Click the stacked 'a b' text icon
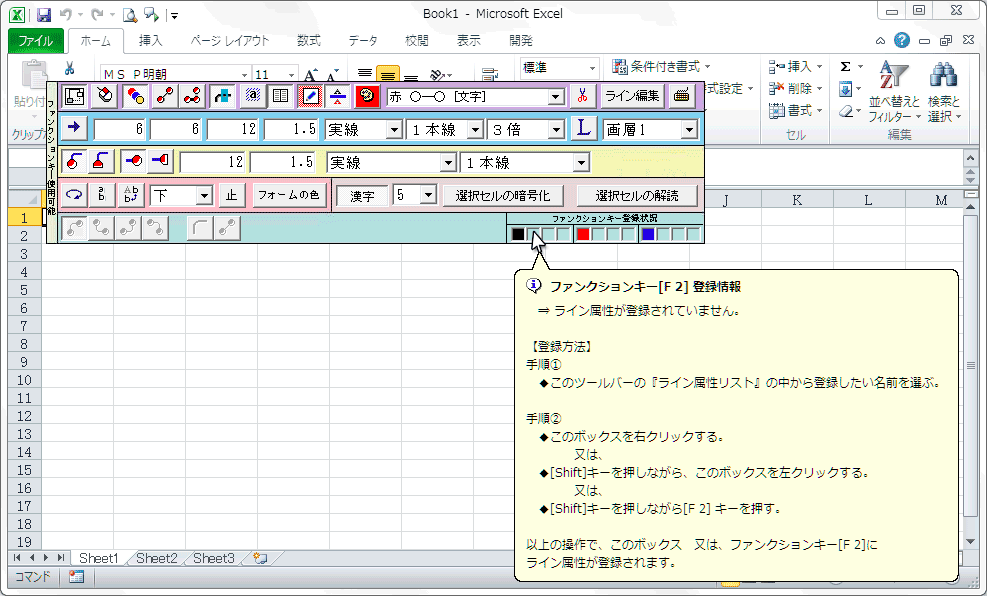Viewport: 987px width, 596px height. 101,194
